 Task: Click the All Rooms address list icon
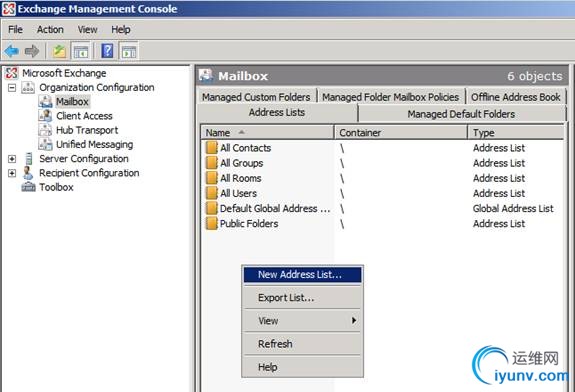pos(212,178)
